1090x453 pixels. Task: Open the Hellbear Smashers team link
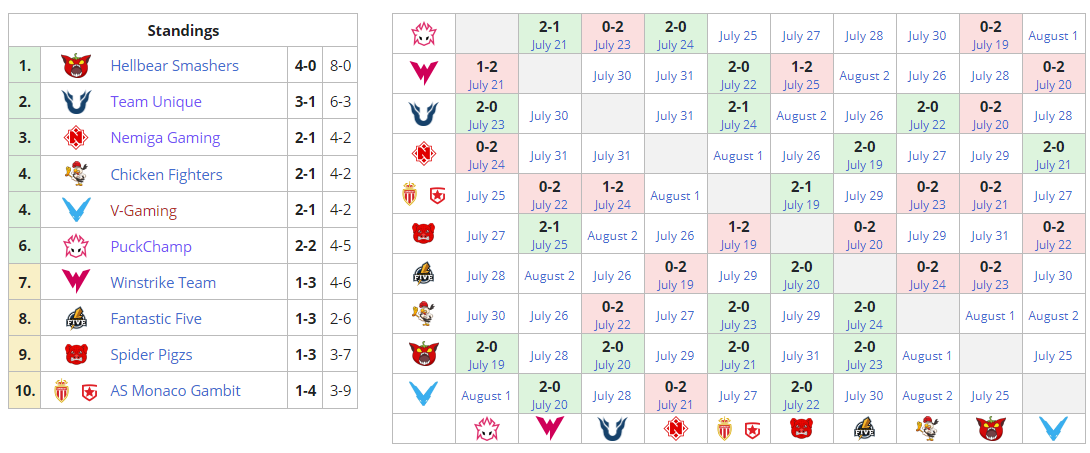[174, 66]
